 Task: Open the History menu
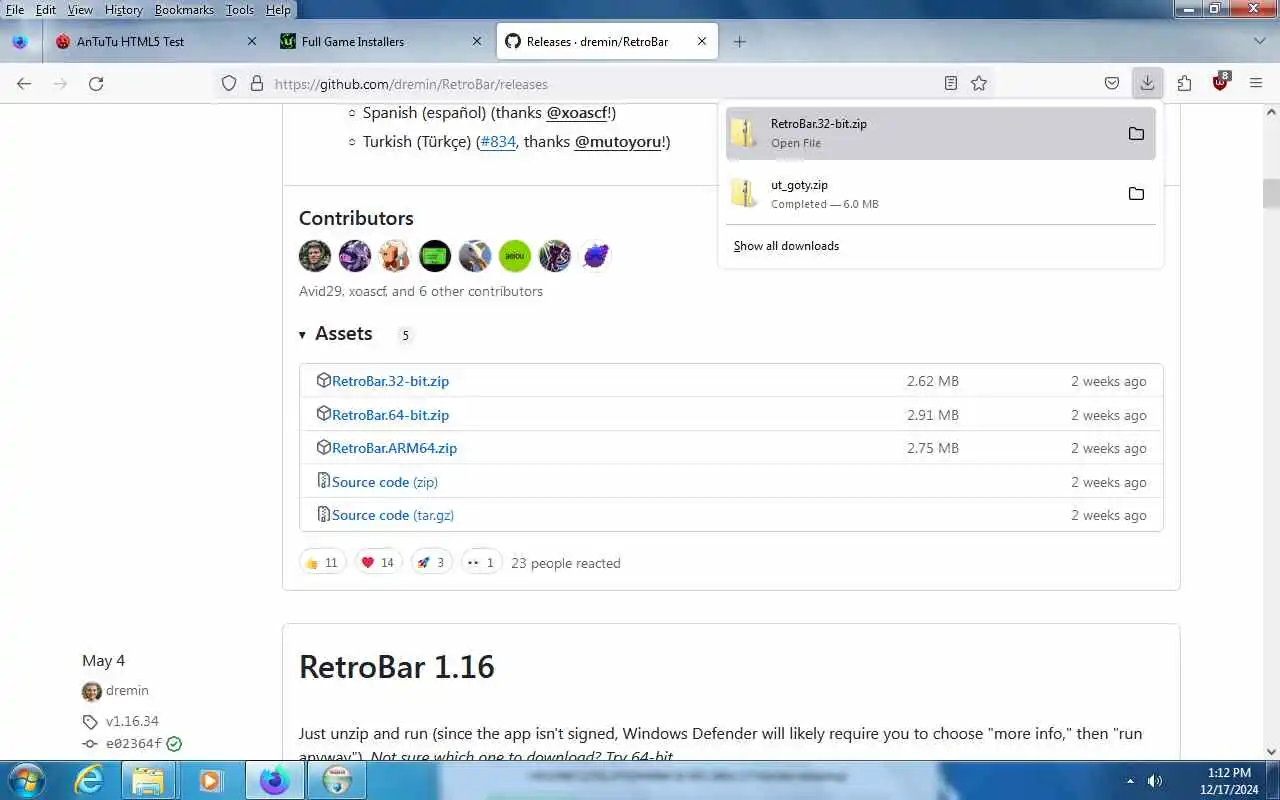[123, 9]
